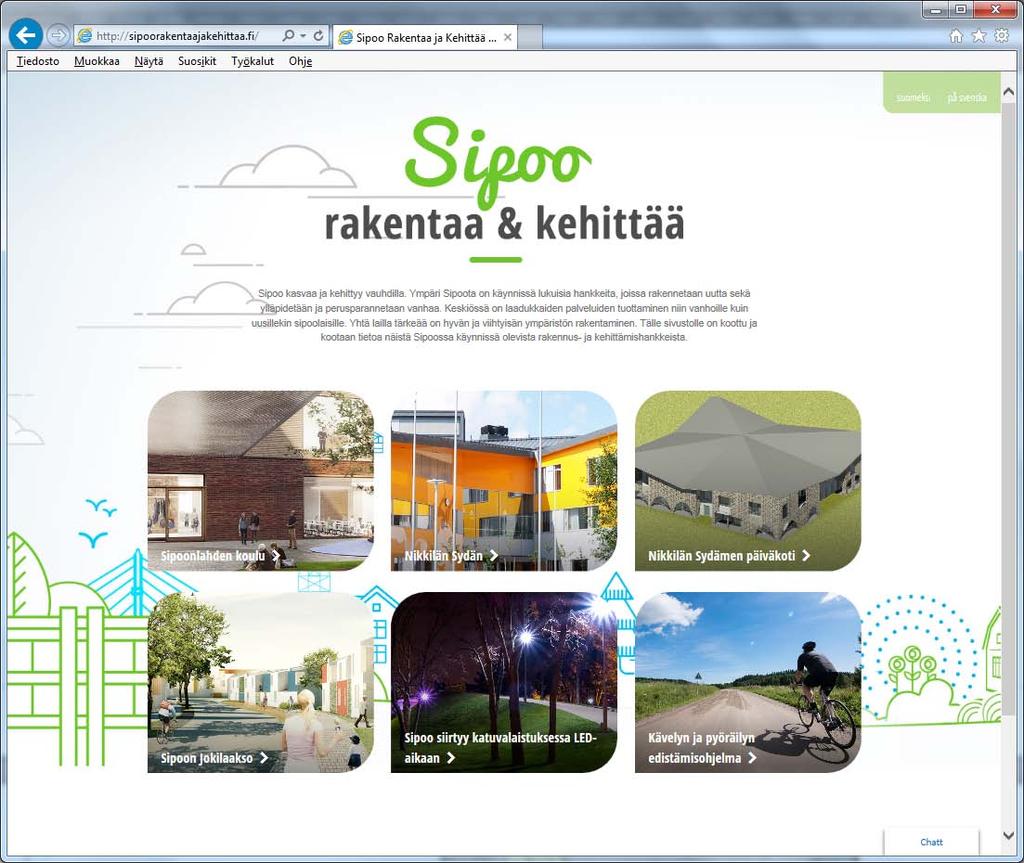Open the Nikkilän Sydän card
Image resolution: width=1024 pixels, height=863 pixels.
504,481
